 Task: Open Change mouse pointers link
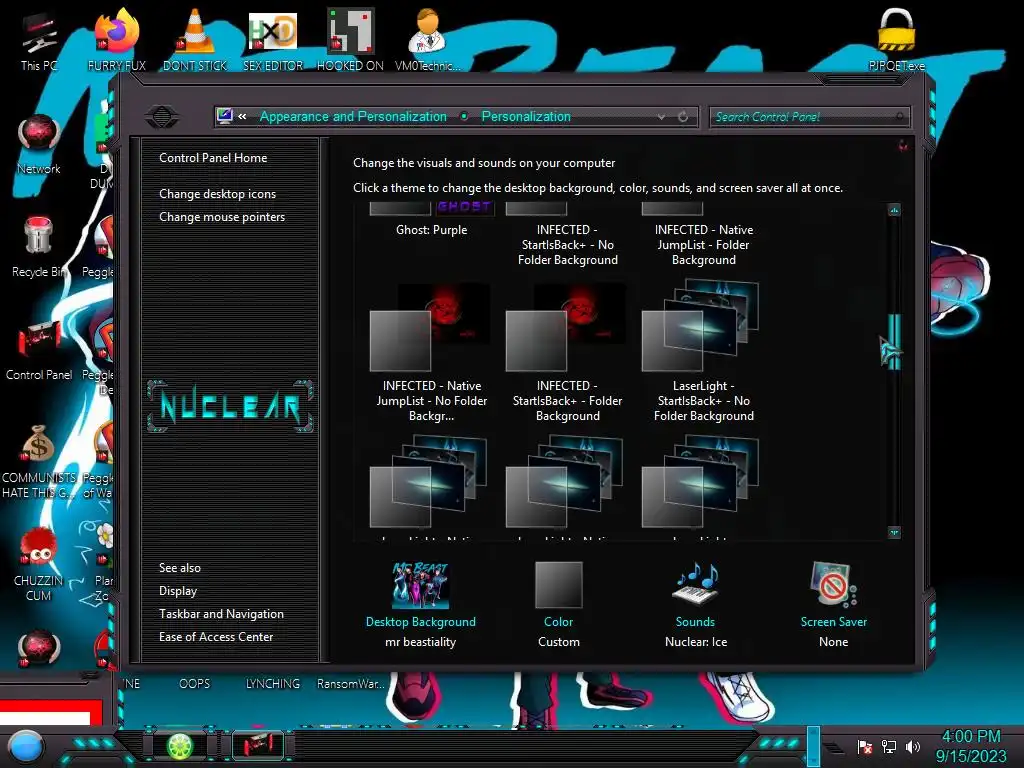[222, 217]
